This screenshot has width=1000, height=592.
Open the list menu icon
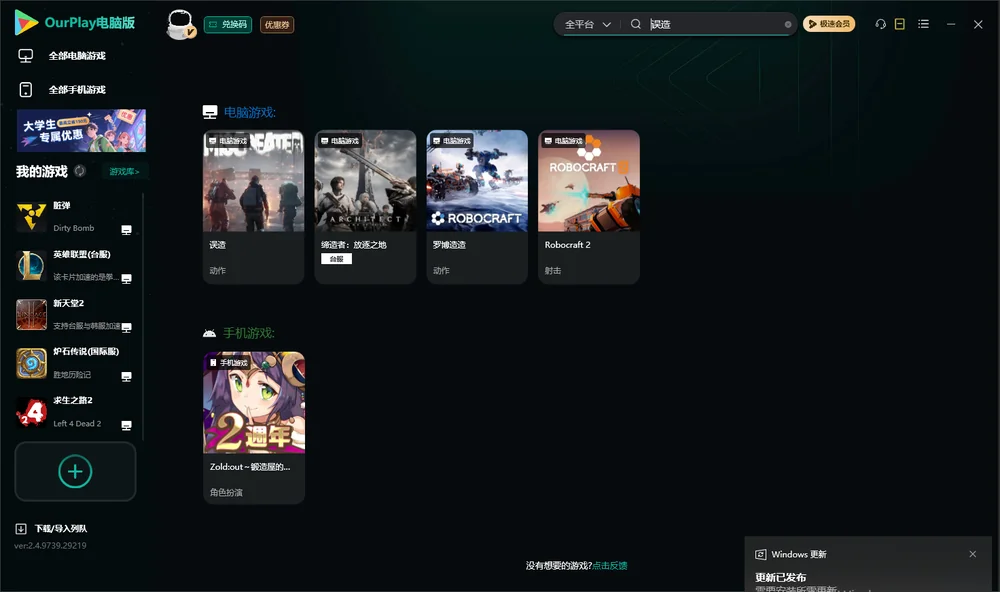[x=923, y=24]
